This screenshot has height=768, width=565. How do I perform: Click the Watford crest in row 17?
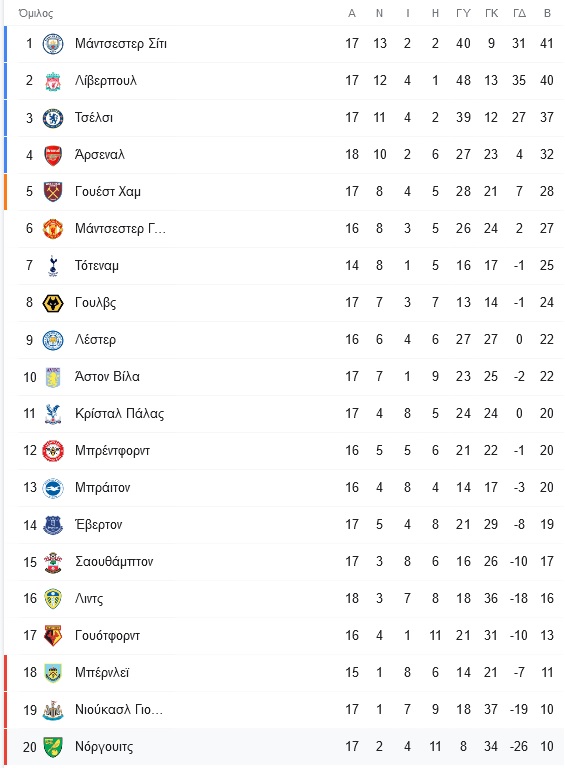(53, 636)
